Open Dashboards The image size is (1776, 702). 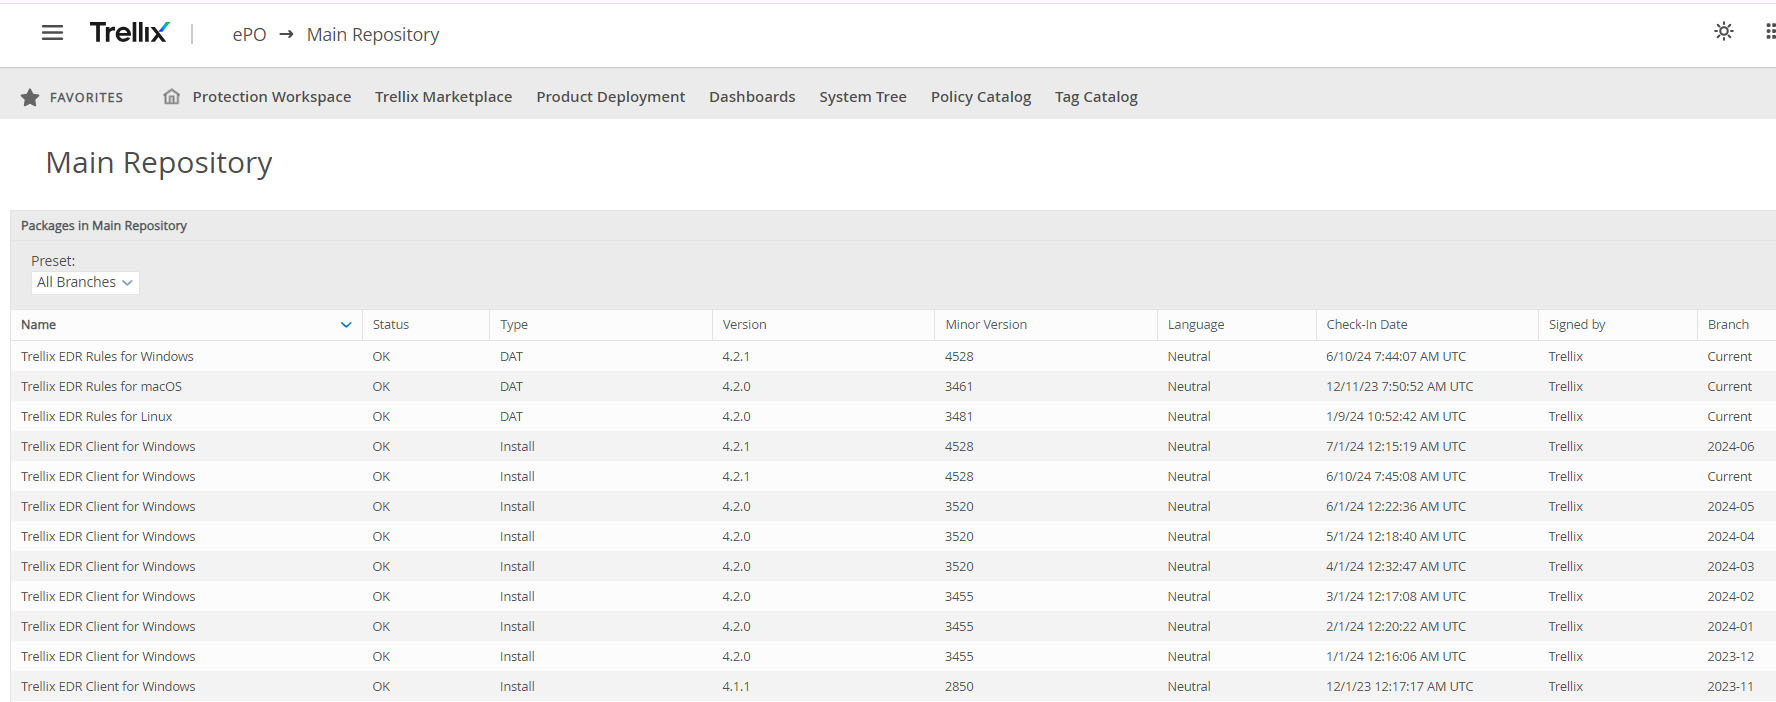pos(752,97)
